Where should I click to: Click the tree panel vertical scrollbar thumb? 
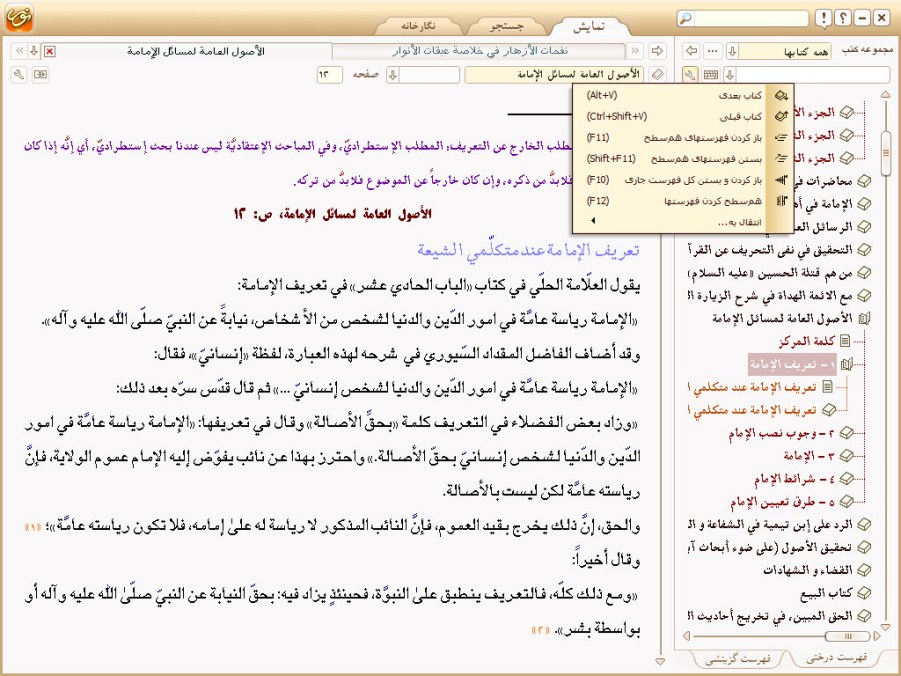(x=886, y=151)
